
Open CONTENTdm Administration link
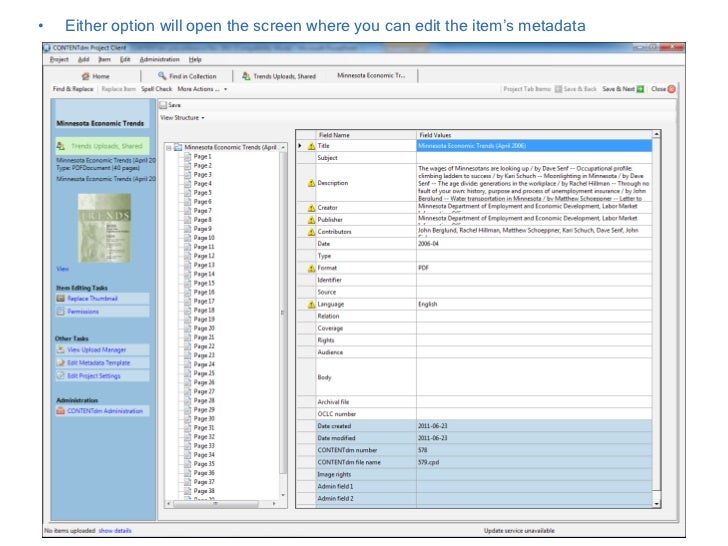[105, 411]
